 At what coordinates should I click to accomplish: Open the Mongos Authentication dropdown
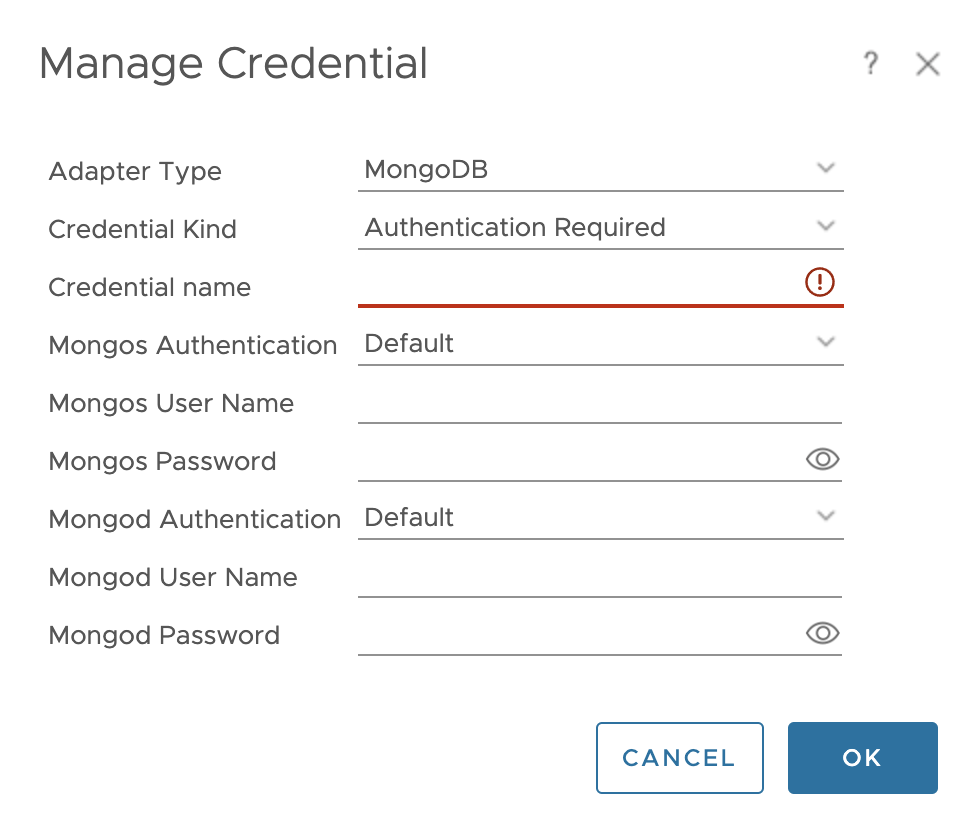tap(600, 343)
